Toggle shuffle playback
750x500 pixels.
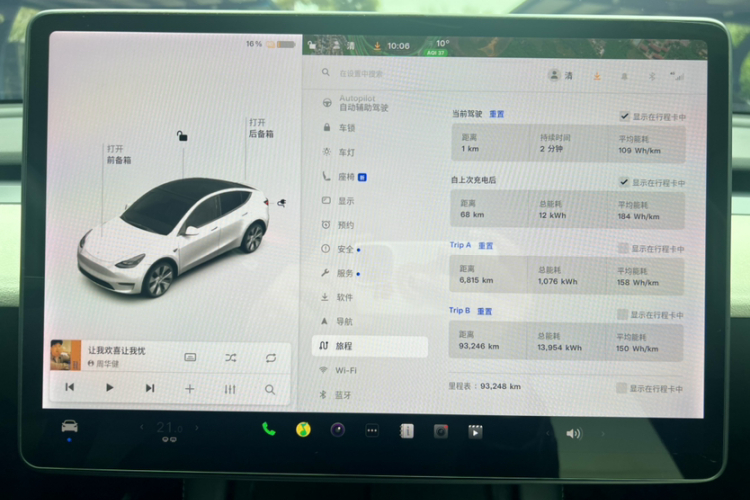pyautogui.click(x=231, y=357)
